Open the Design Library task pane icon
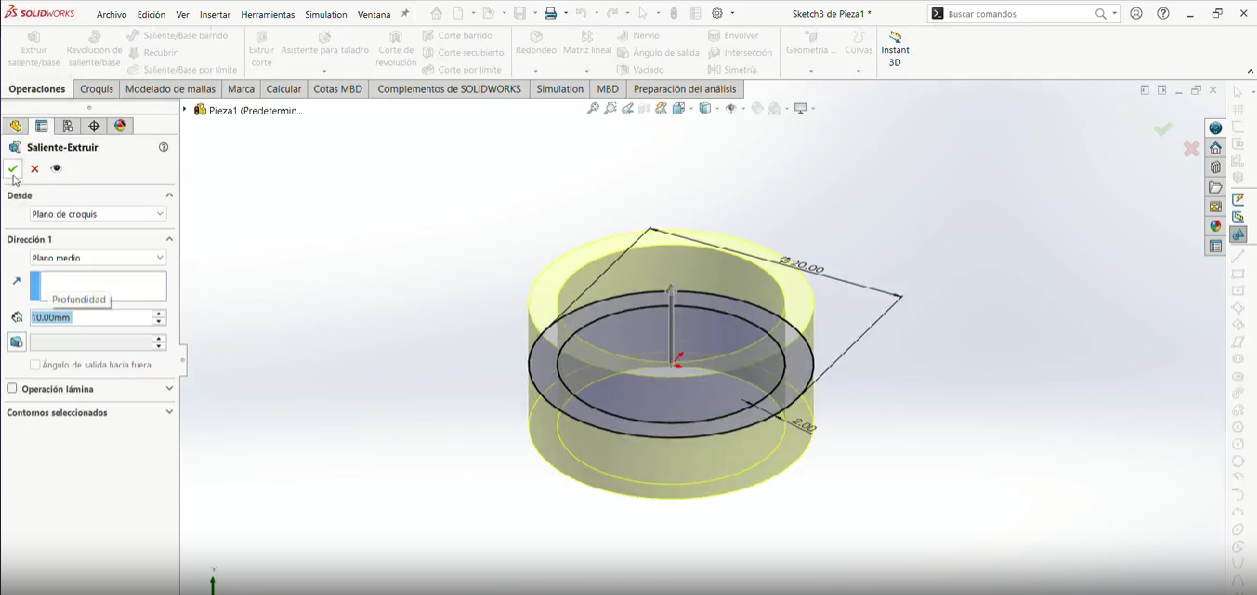This screenshot has width=1257, height=595. (1216, 167)
